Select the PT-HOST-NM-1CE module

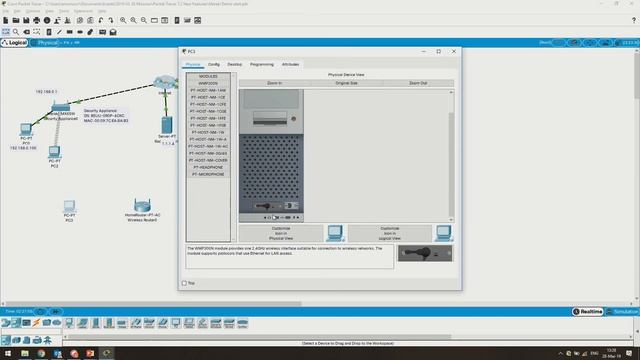pos(208,97)
